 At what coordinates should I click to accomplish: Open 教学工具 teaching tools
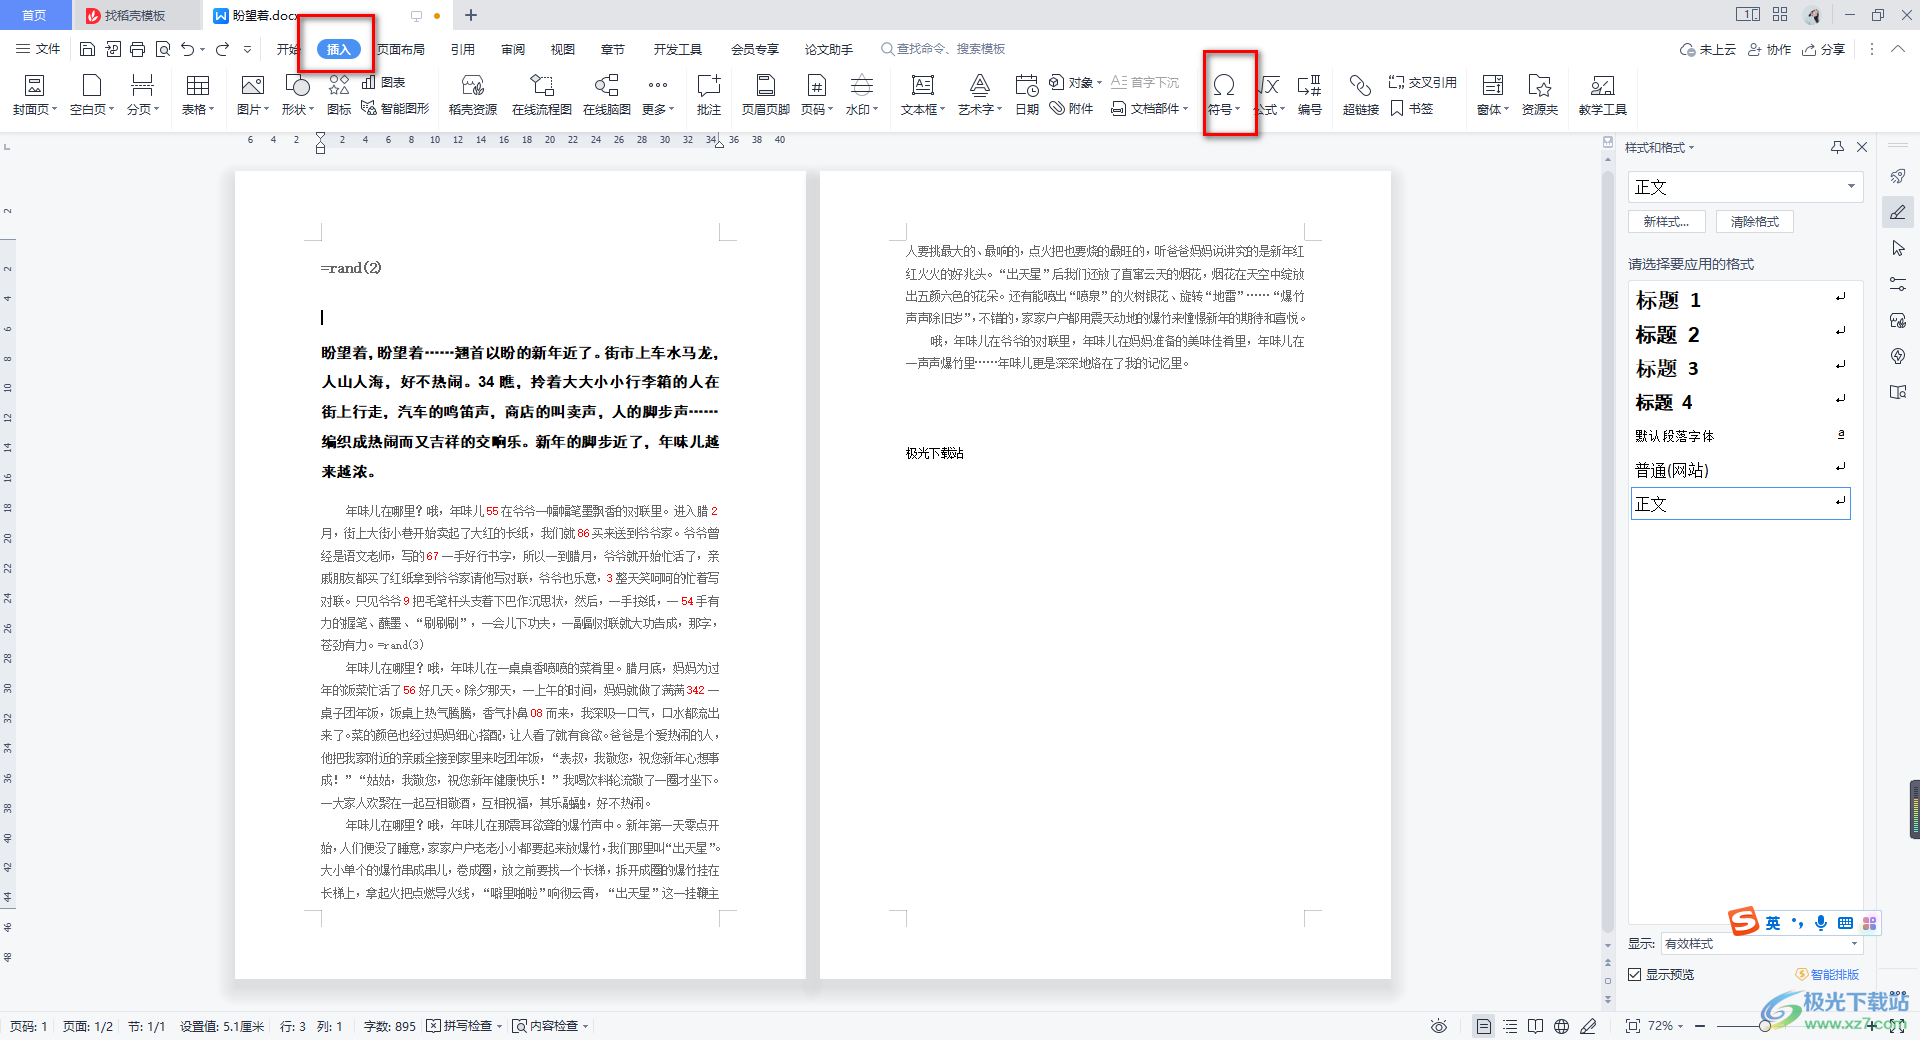coord(1603,95)
